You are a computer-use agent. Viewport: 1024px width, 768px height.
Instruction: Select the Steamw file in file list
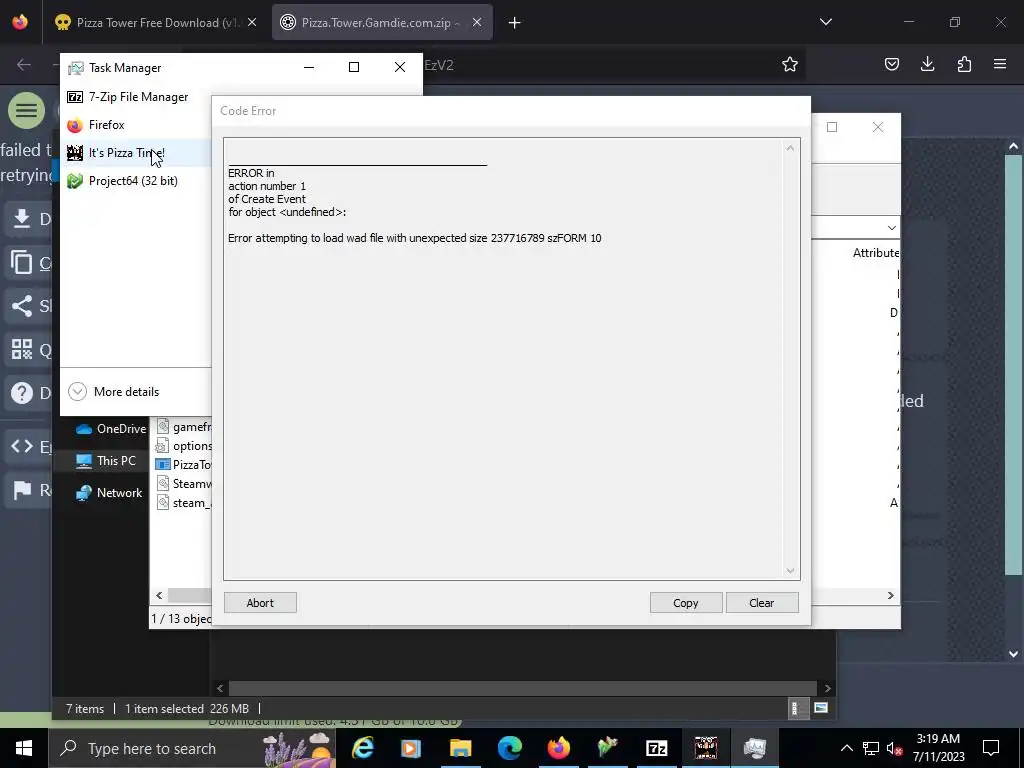[183, 484]
